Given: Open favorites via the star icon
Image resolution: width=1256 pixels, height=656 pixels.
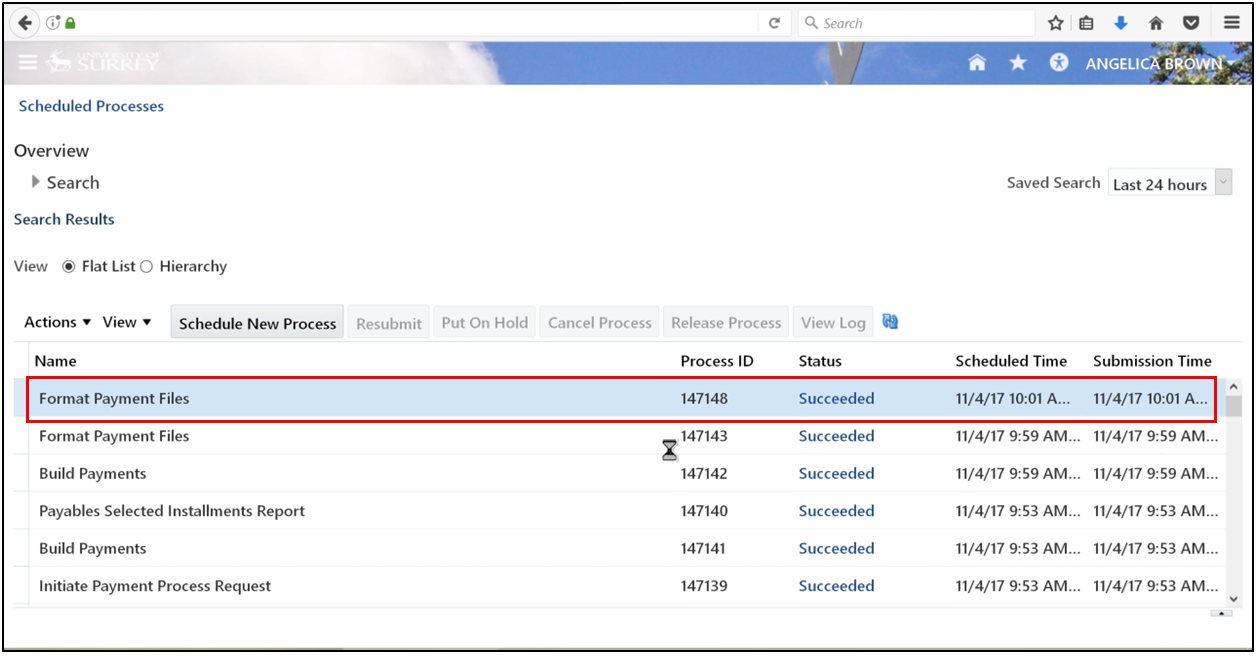Looking at the screenshot, I should [1017, 62].
